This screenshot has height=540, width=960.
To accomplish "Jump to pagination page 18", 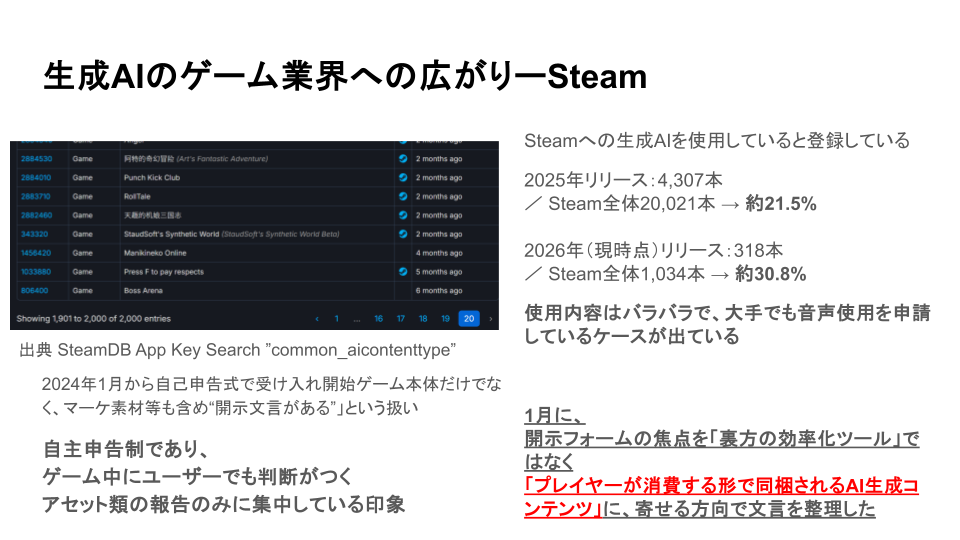I will (x=423, y=319).
